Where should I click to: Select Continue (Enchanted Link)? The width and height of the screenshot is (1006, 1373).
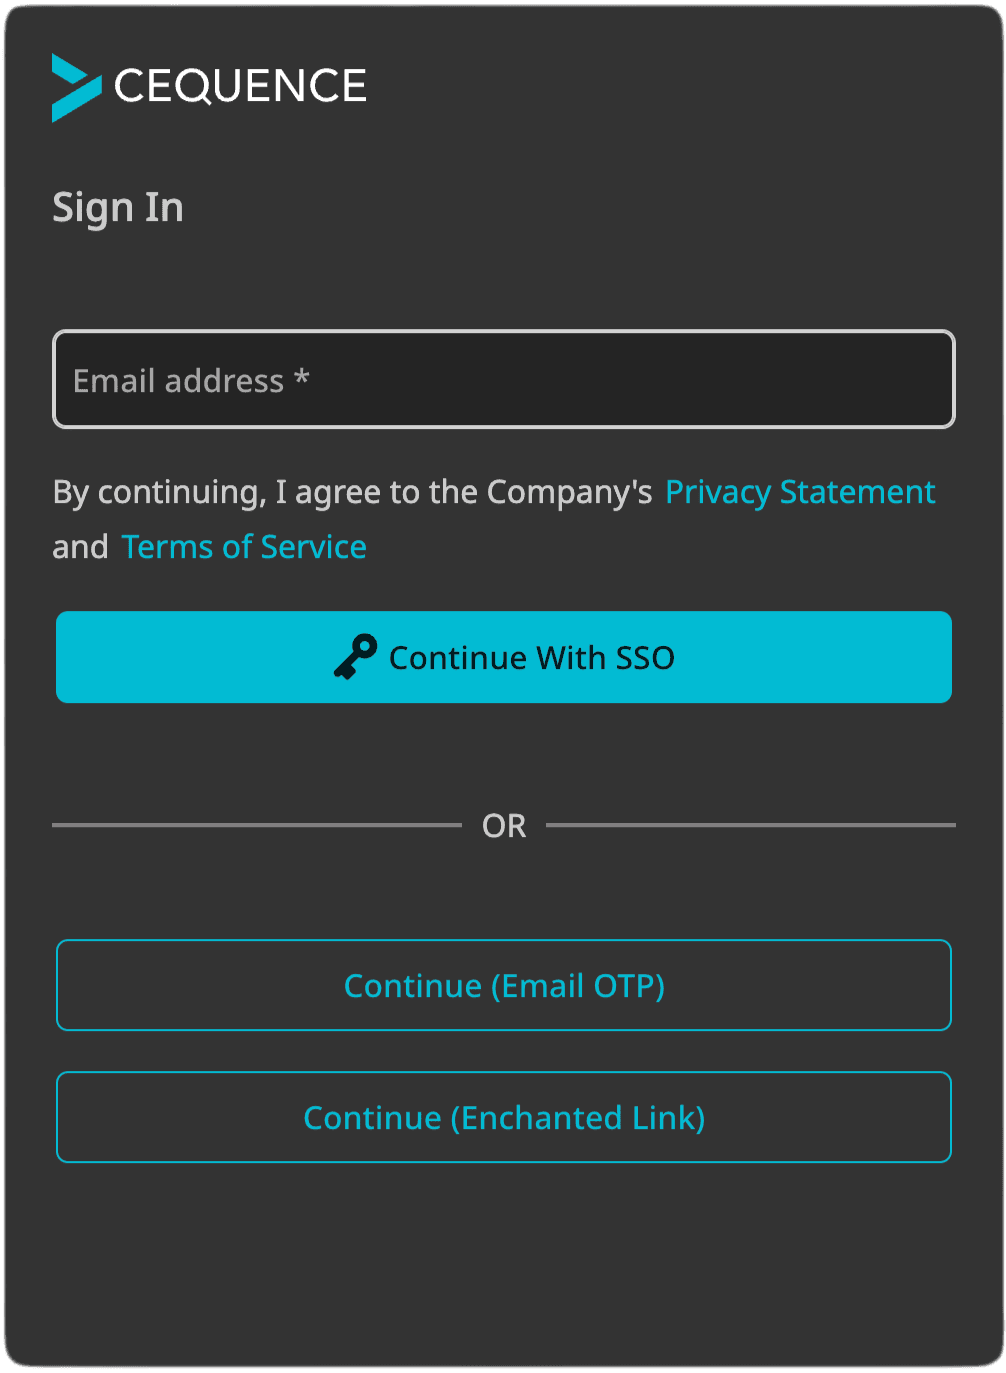point(503,1117)
